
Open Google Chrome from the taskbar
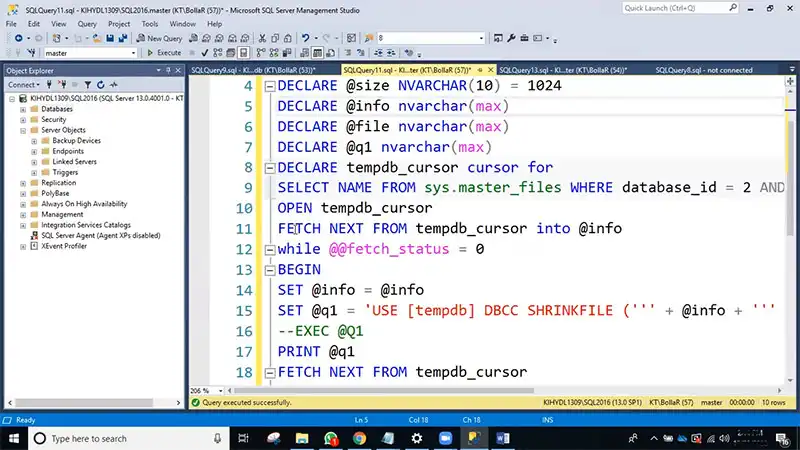pos(359,438)
